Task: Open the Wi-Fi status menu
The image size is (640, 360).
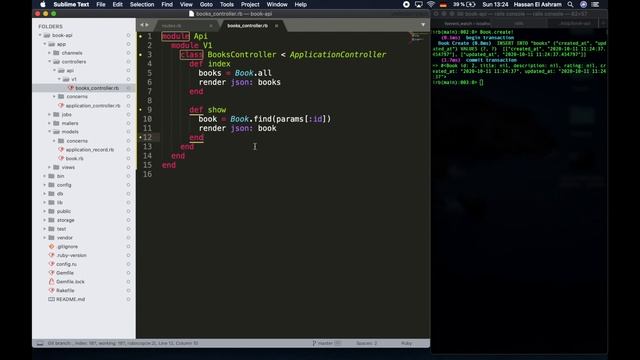Action: click(x=431, y=4)
